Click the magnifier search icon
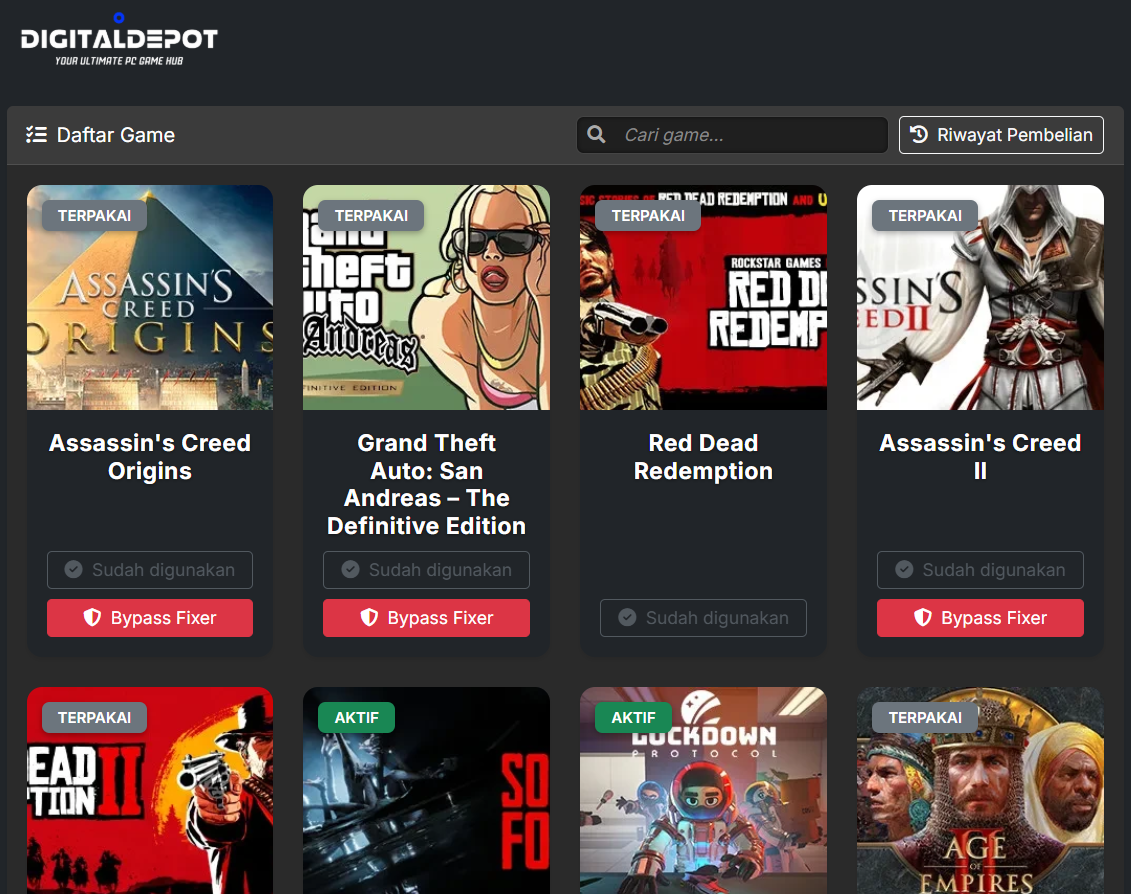This screenshot has height=894, width=1131. coord(596,134)
